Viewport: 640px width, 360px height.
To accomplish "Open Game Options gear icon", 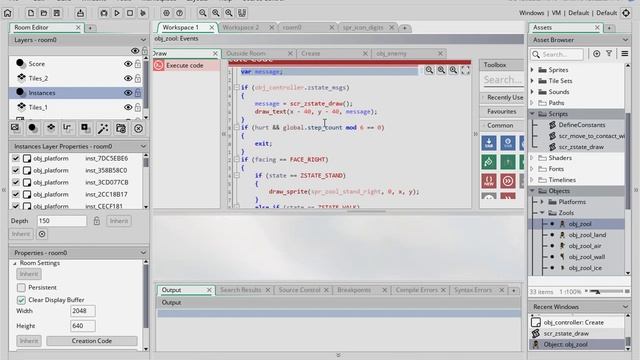I will [167, 13].
